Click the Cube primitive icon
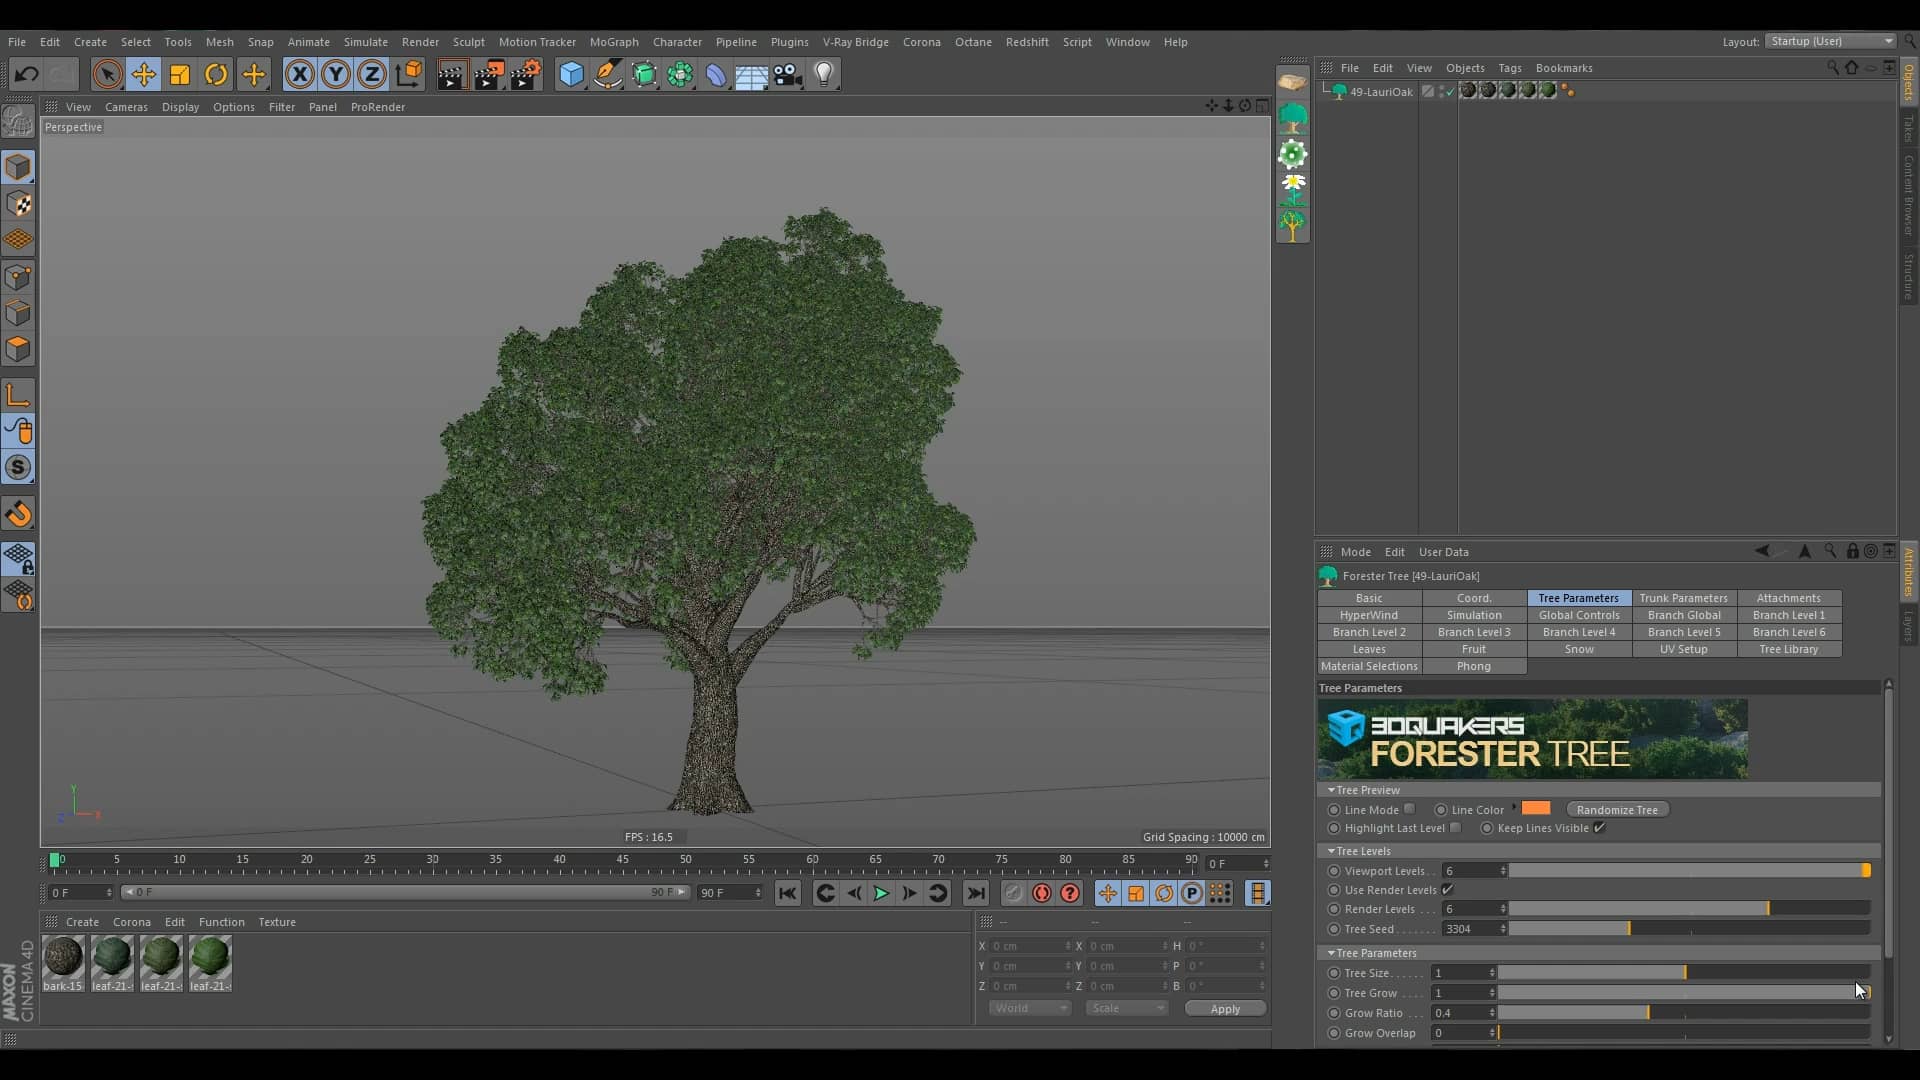1920x1080 pixels. pos(570,74)
